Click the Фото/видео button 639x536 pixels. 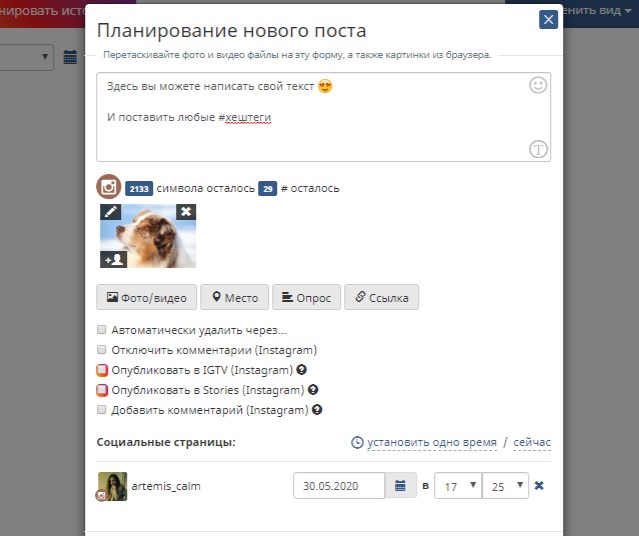pyautogui.click(x=147, y=297)
